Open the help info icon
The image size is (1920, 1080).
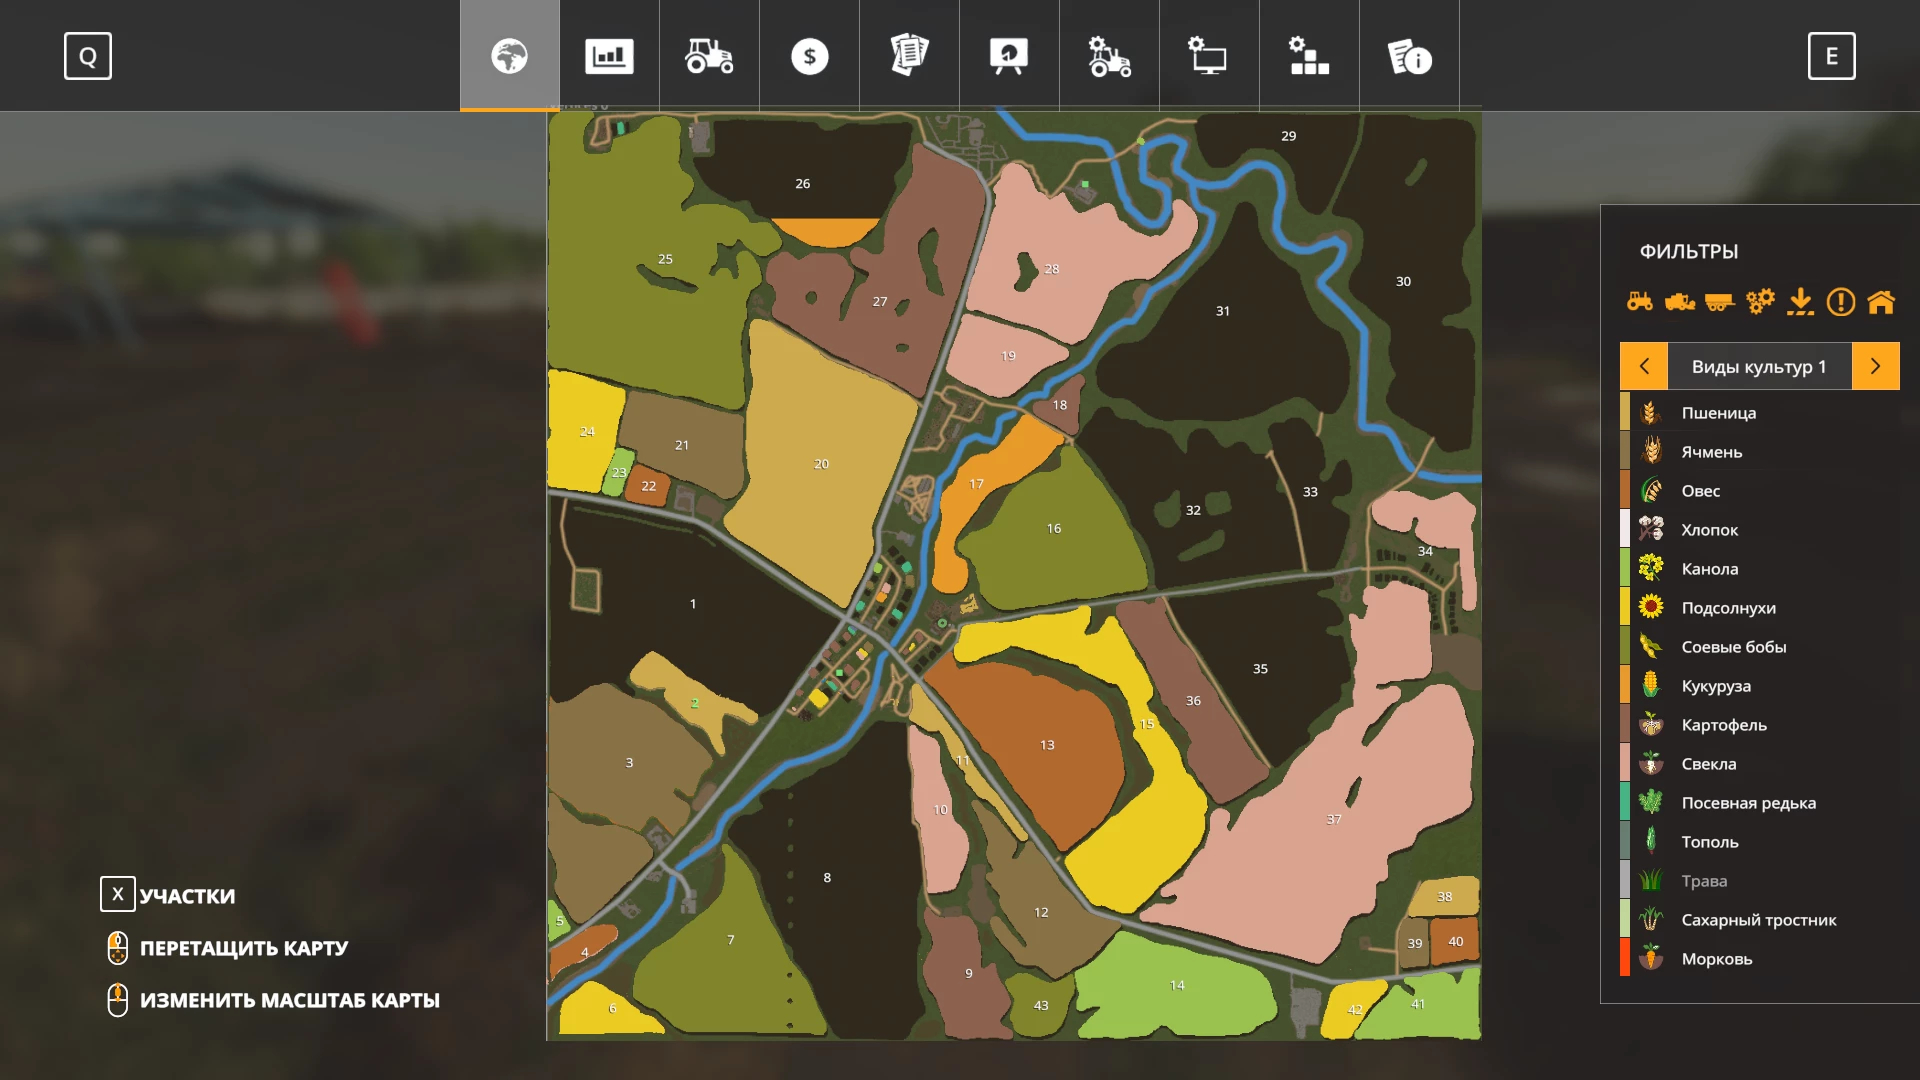coord(1409,56)
